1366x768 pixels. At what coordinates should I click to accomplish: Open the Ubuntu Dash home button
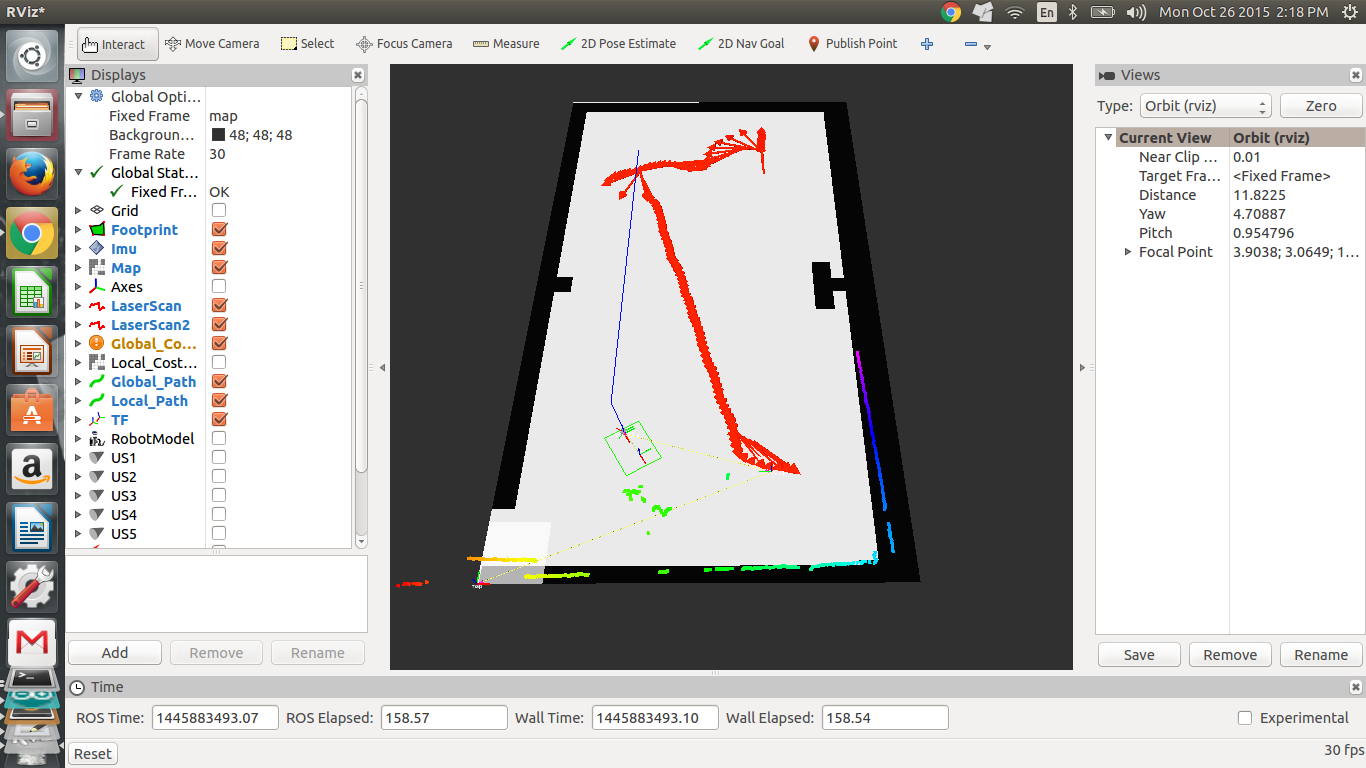coord(32,57)
